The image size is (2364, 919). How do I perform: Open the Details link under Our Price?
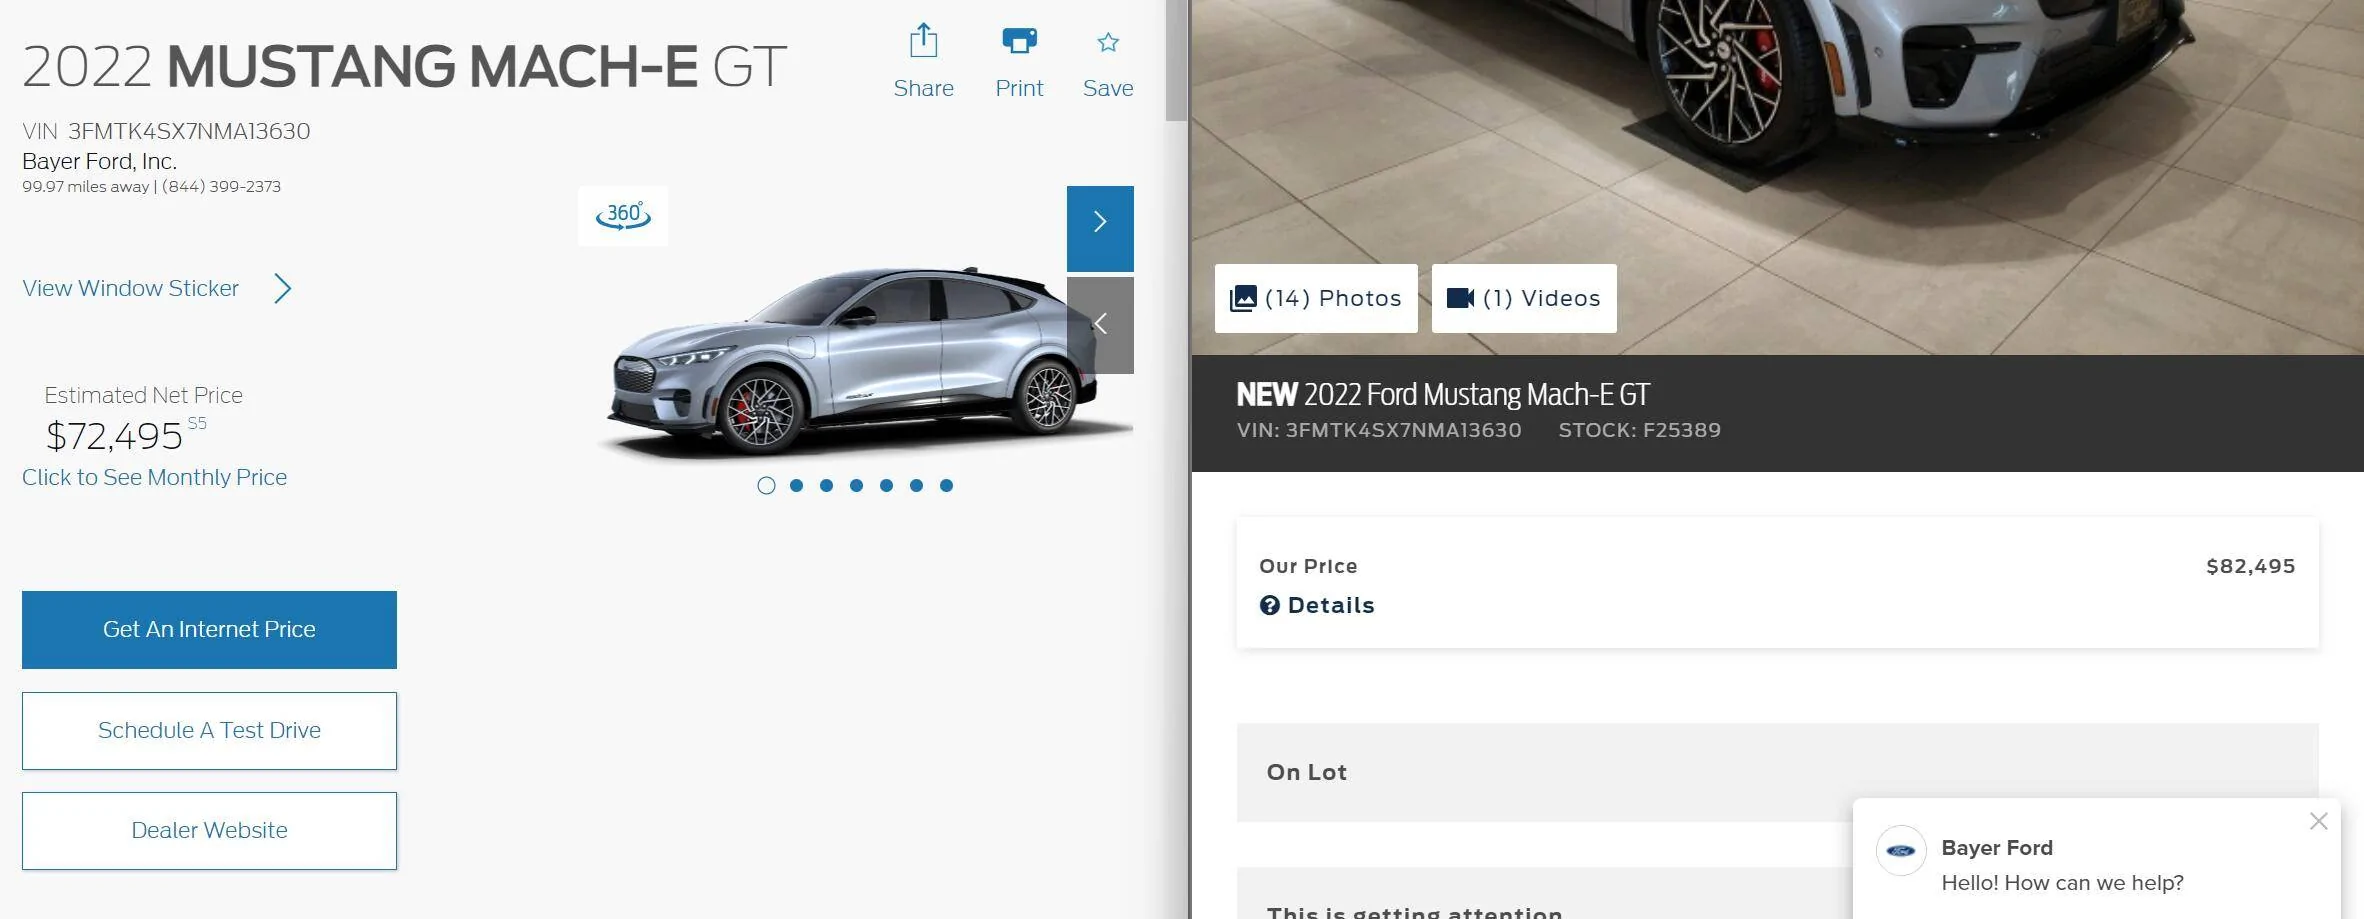pyautogui.click(x=1331, y=605)
